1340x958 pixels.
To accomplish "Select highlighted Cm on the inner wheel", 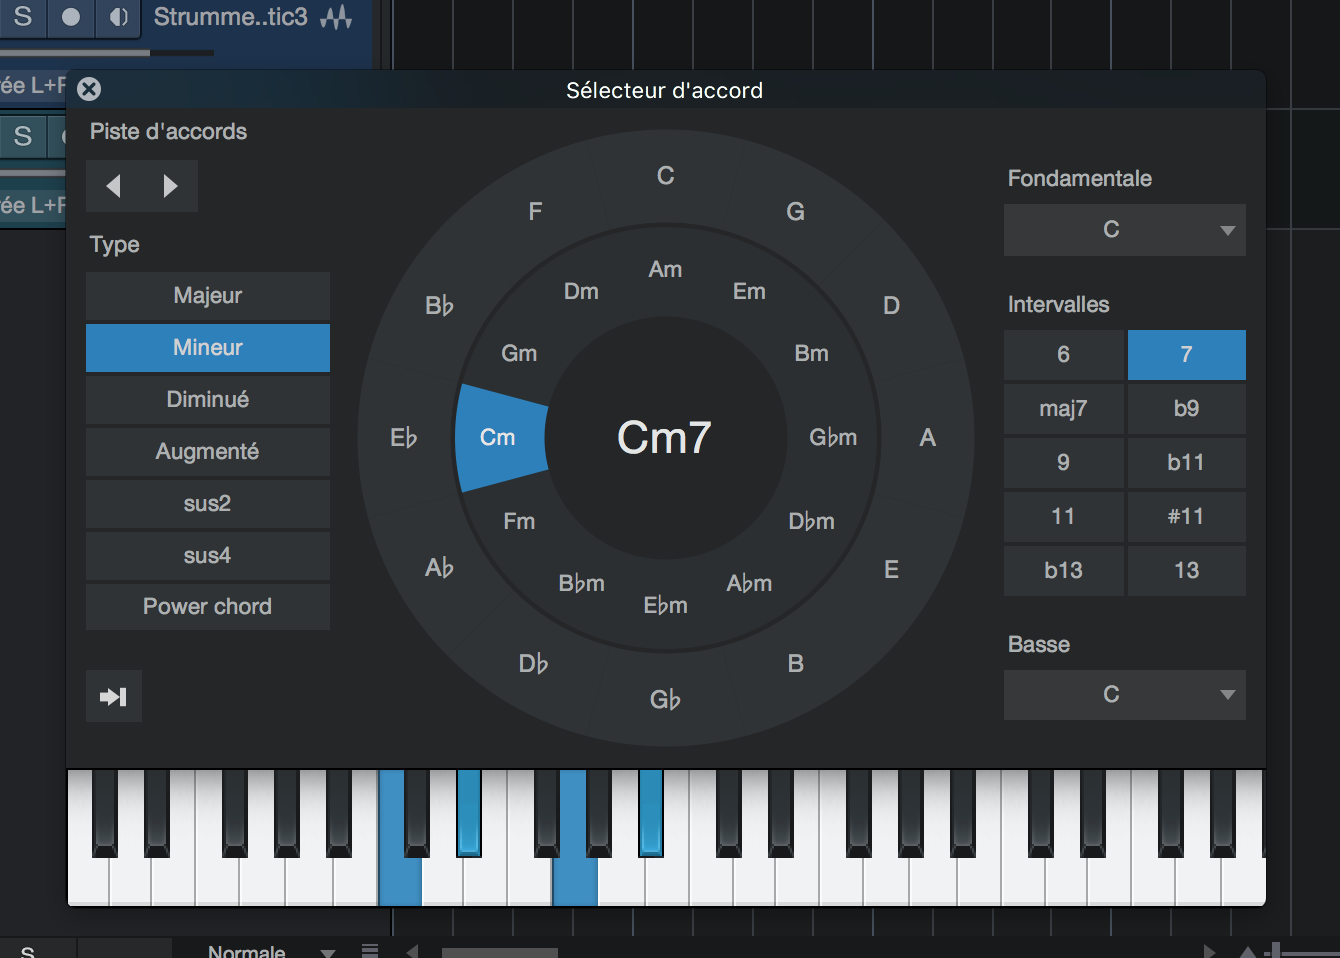I will (500, 437).
